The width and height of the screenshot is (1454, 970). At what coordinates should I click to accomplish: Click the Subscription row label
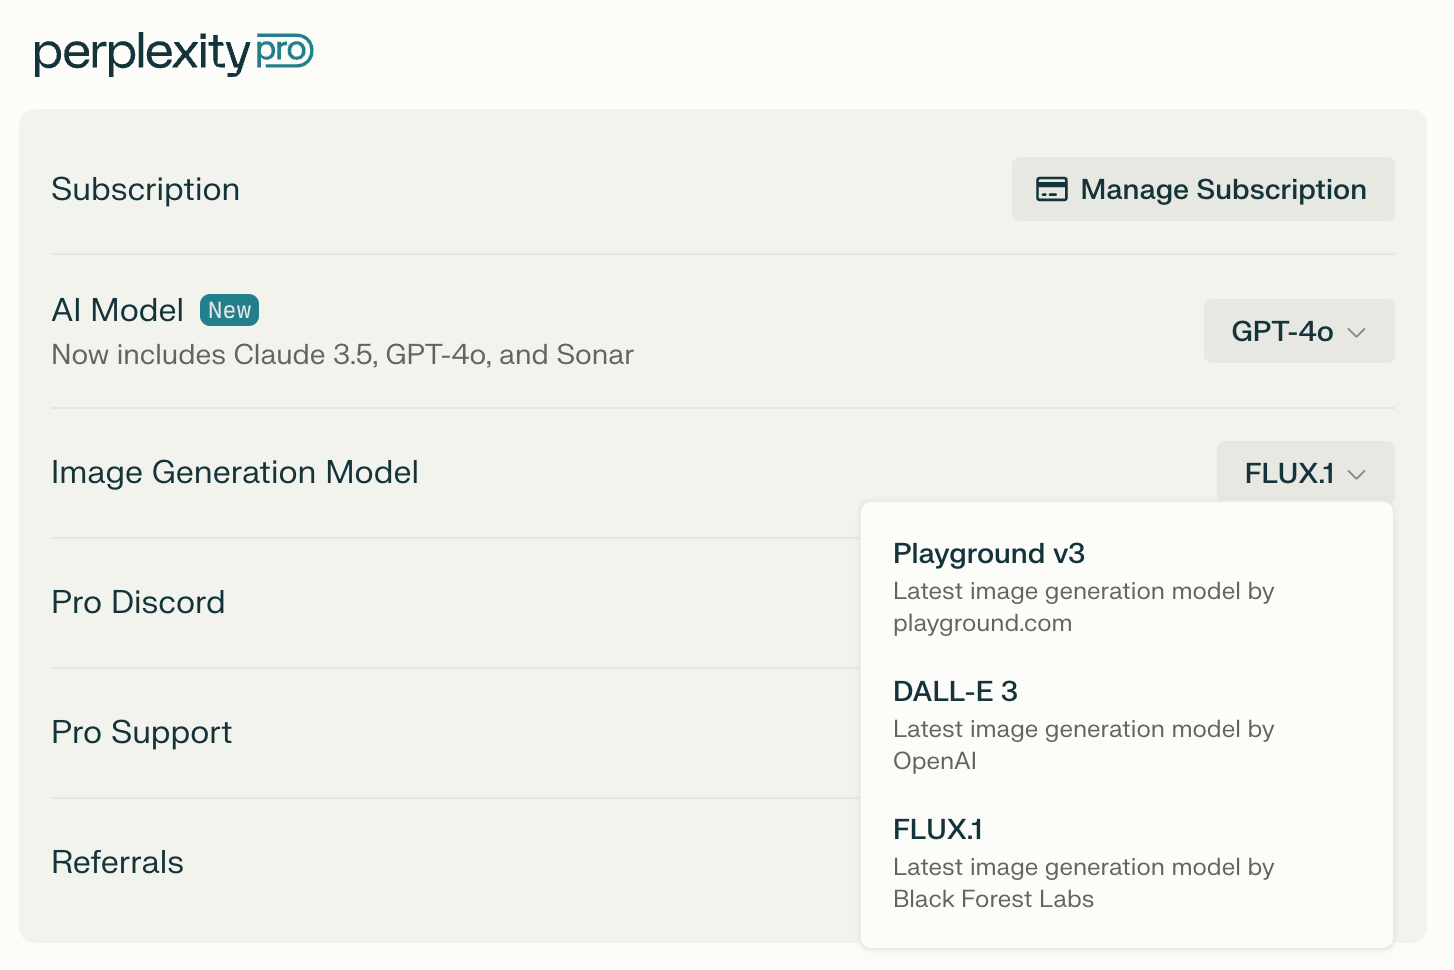(145, 189)
